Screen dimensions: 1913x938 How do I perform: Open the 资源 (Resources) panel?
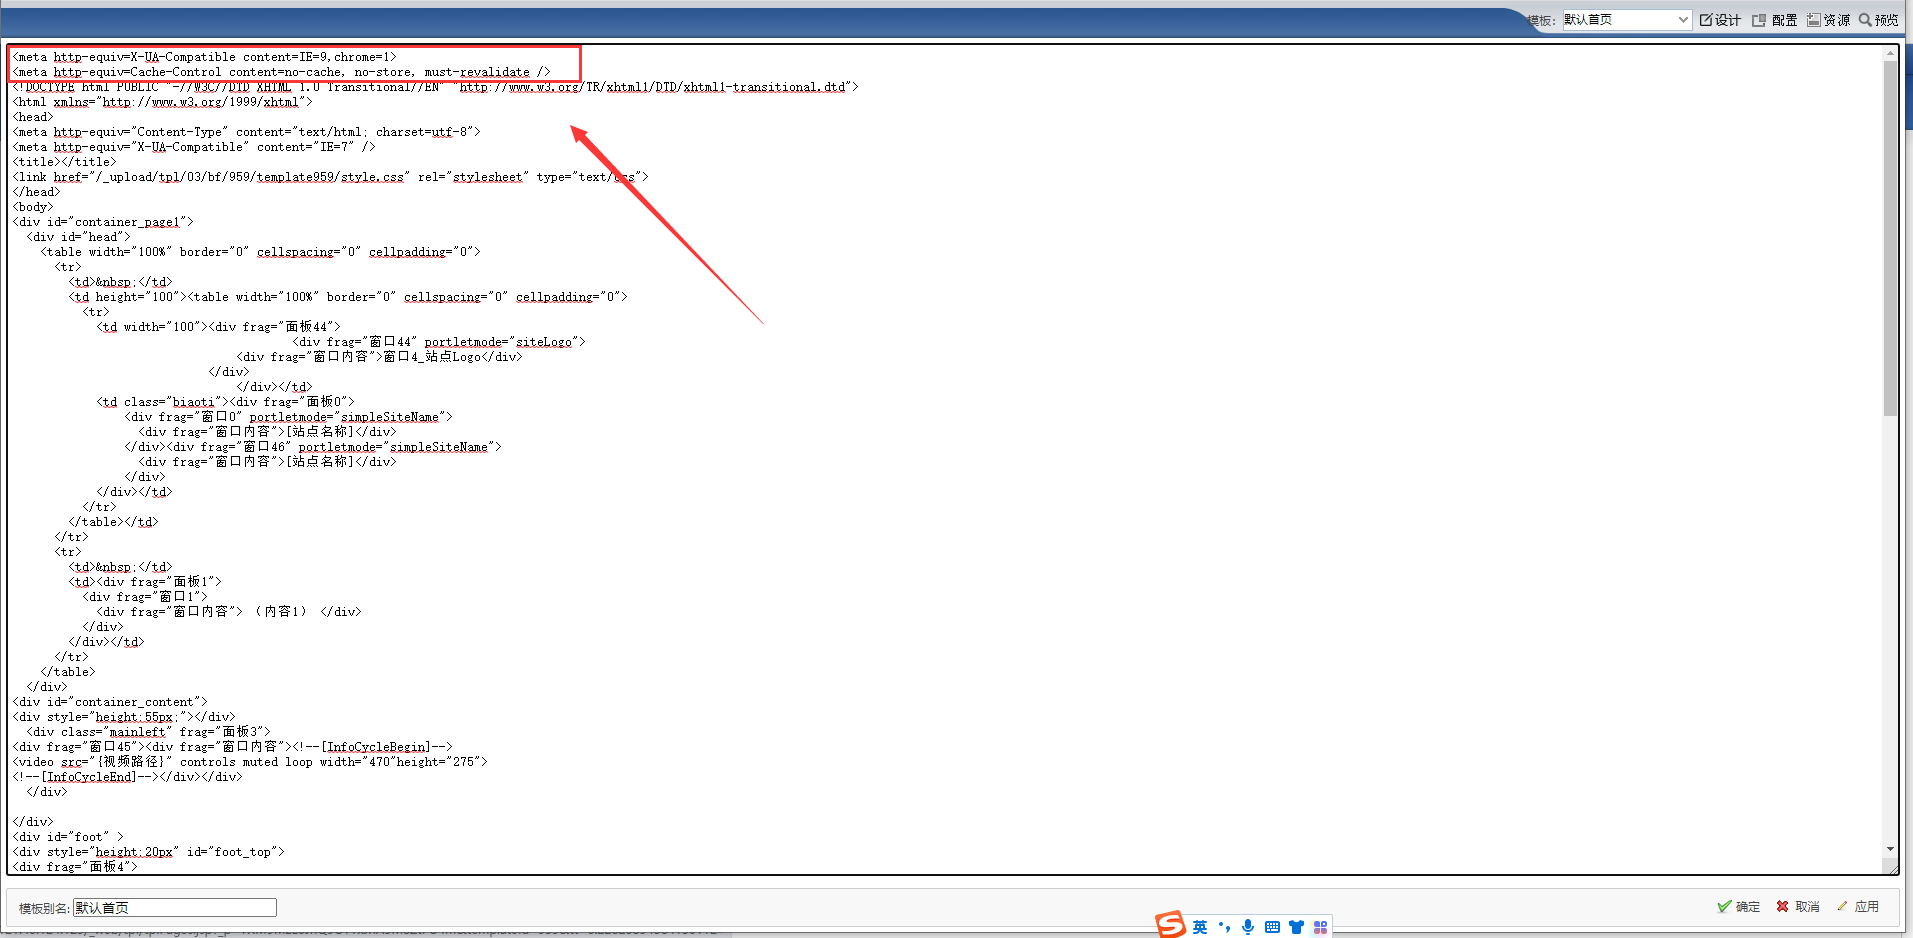(1828, 20)
